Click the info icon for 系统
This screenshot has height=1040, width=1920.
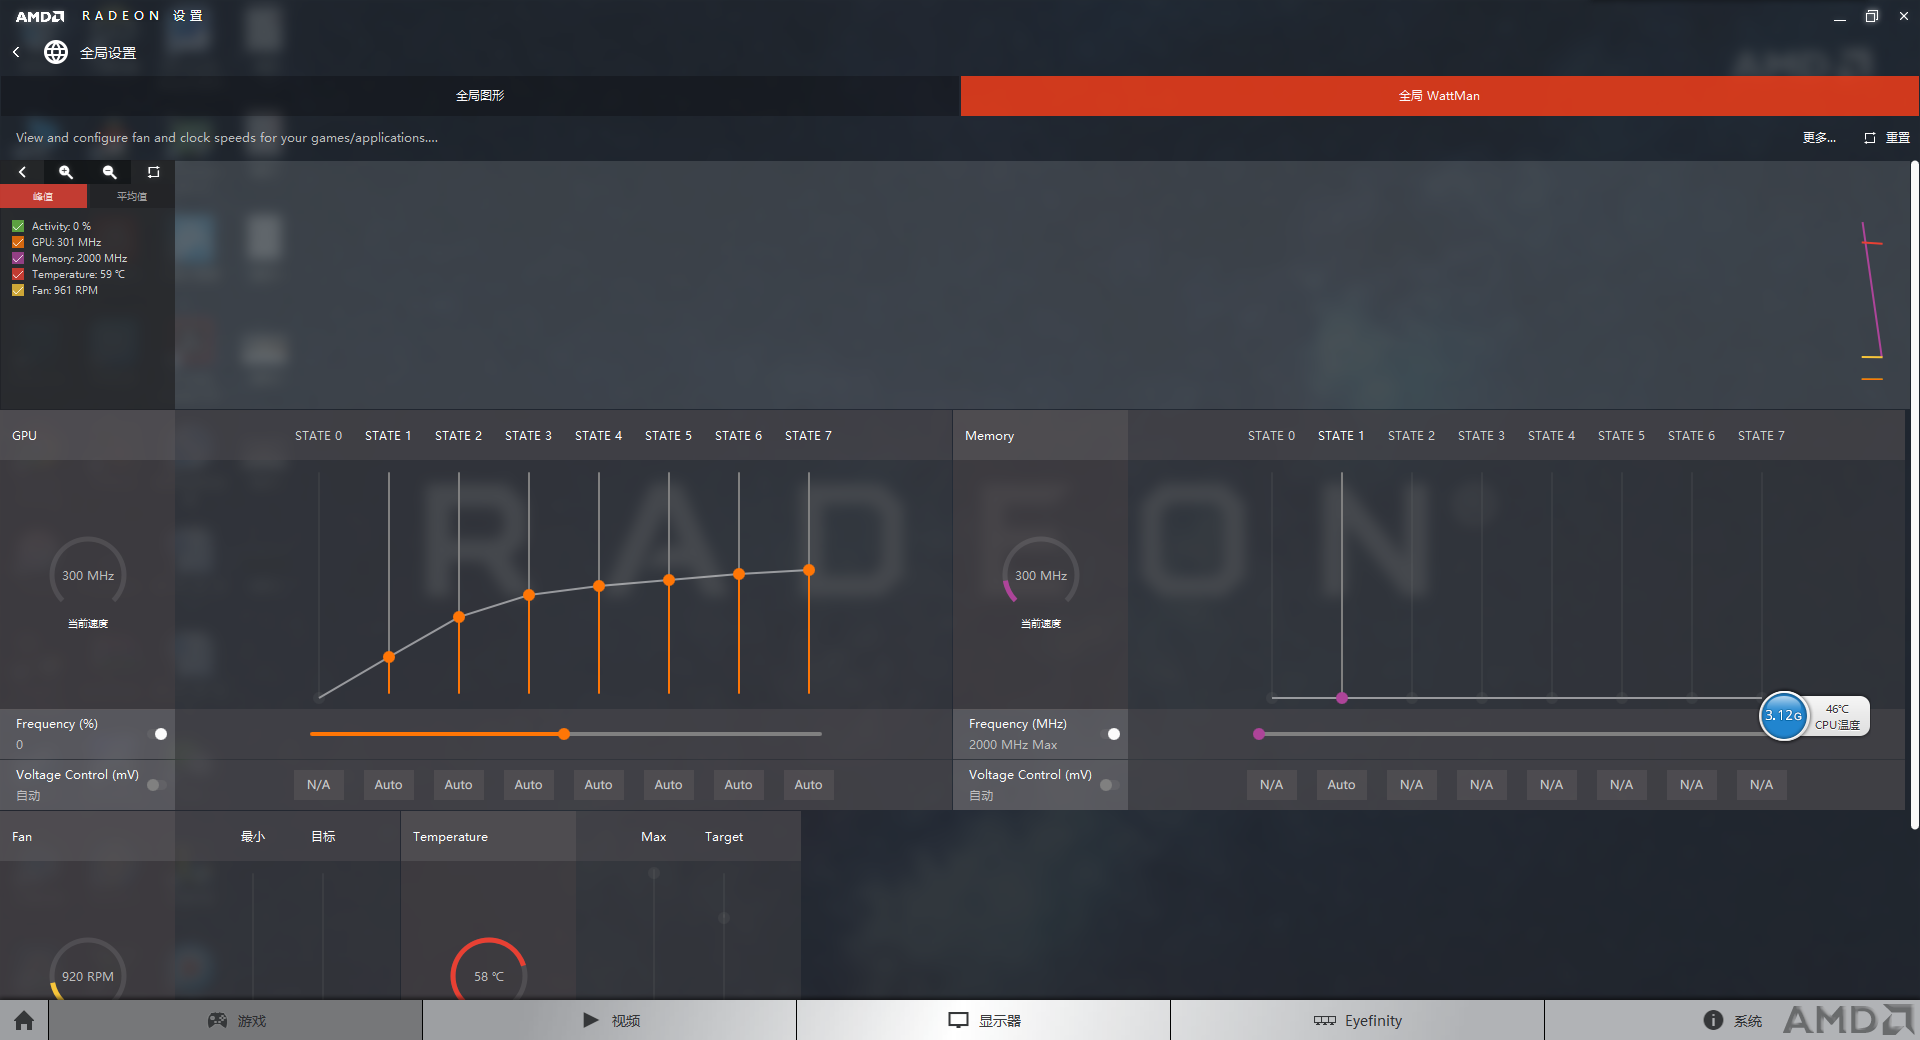click(x=1713, y=1020)
